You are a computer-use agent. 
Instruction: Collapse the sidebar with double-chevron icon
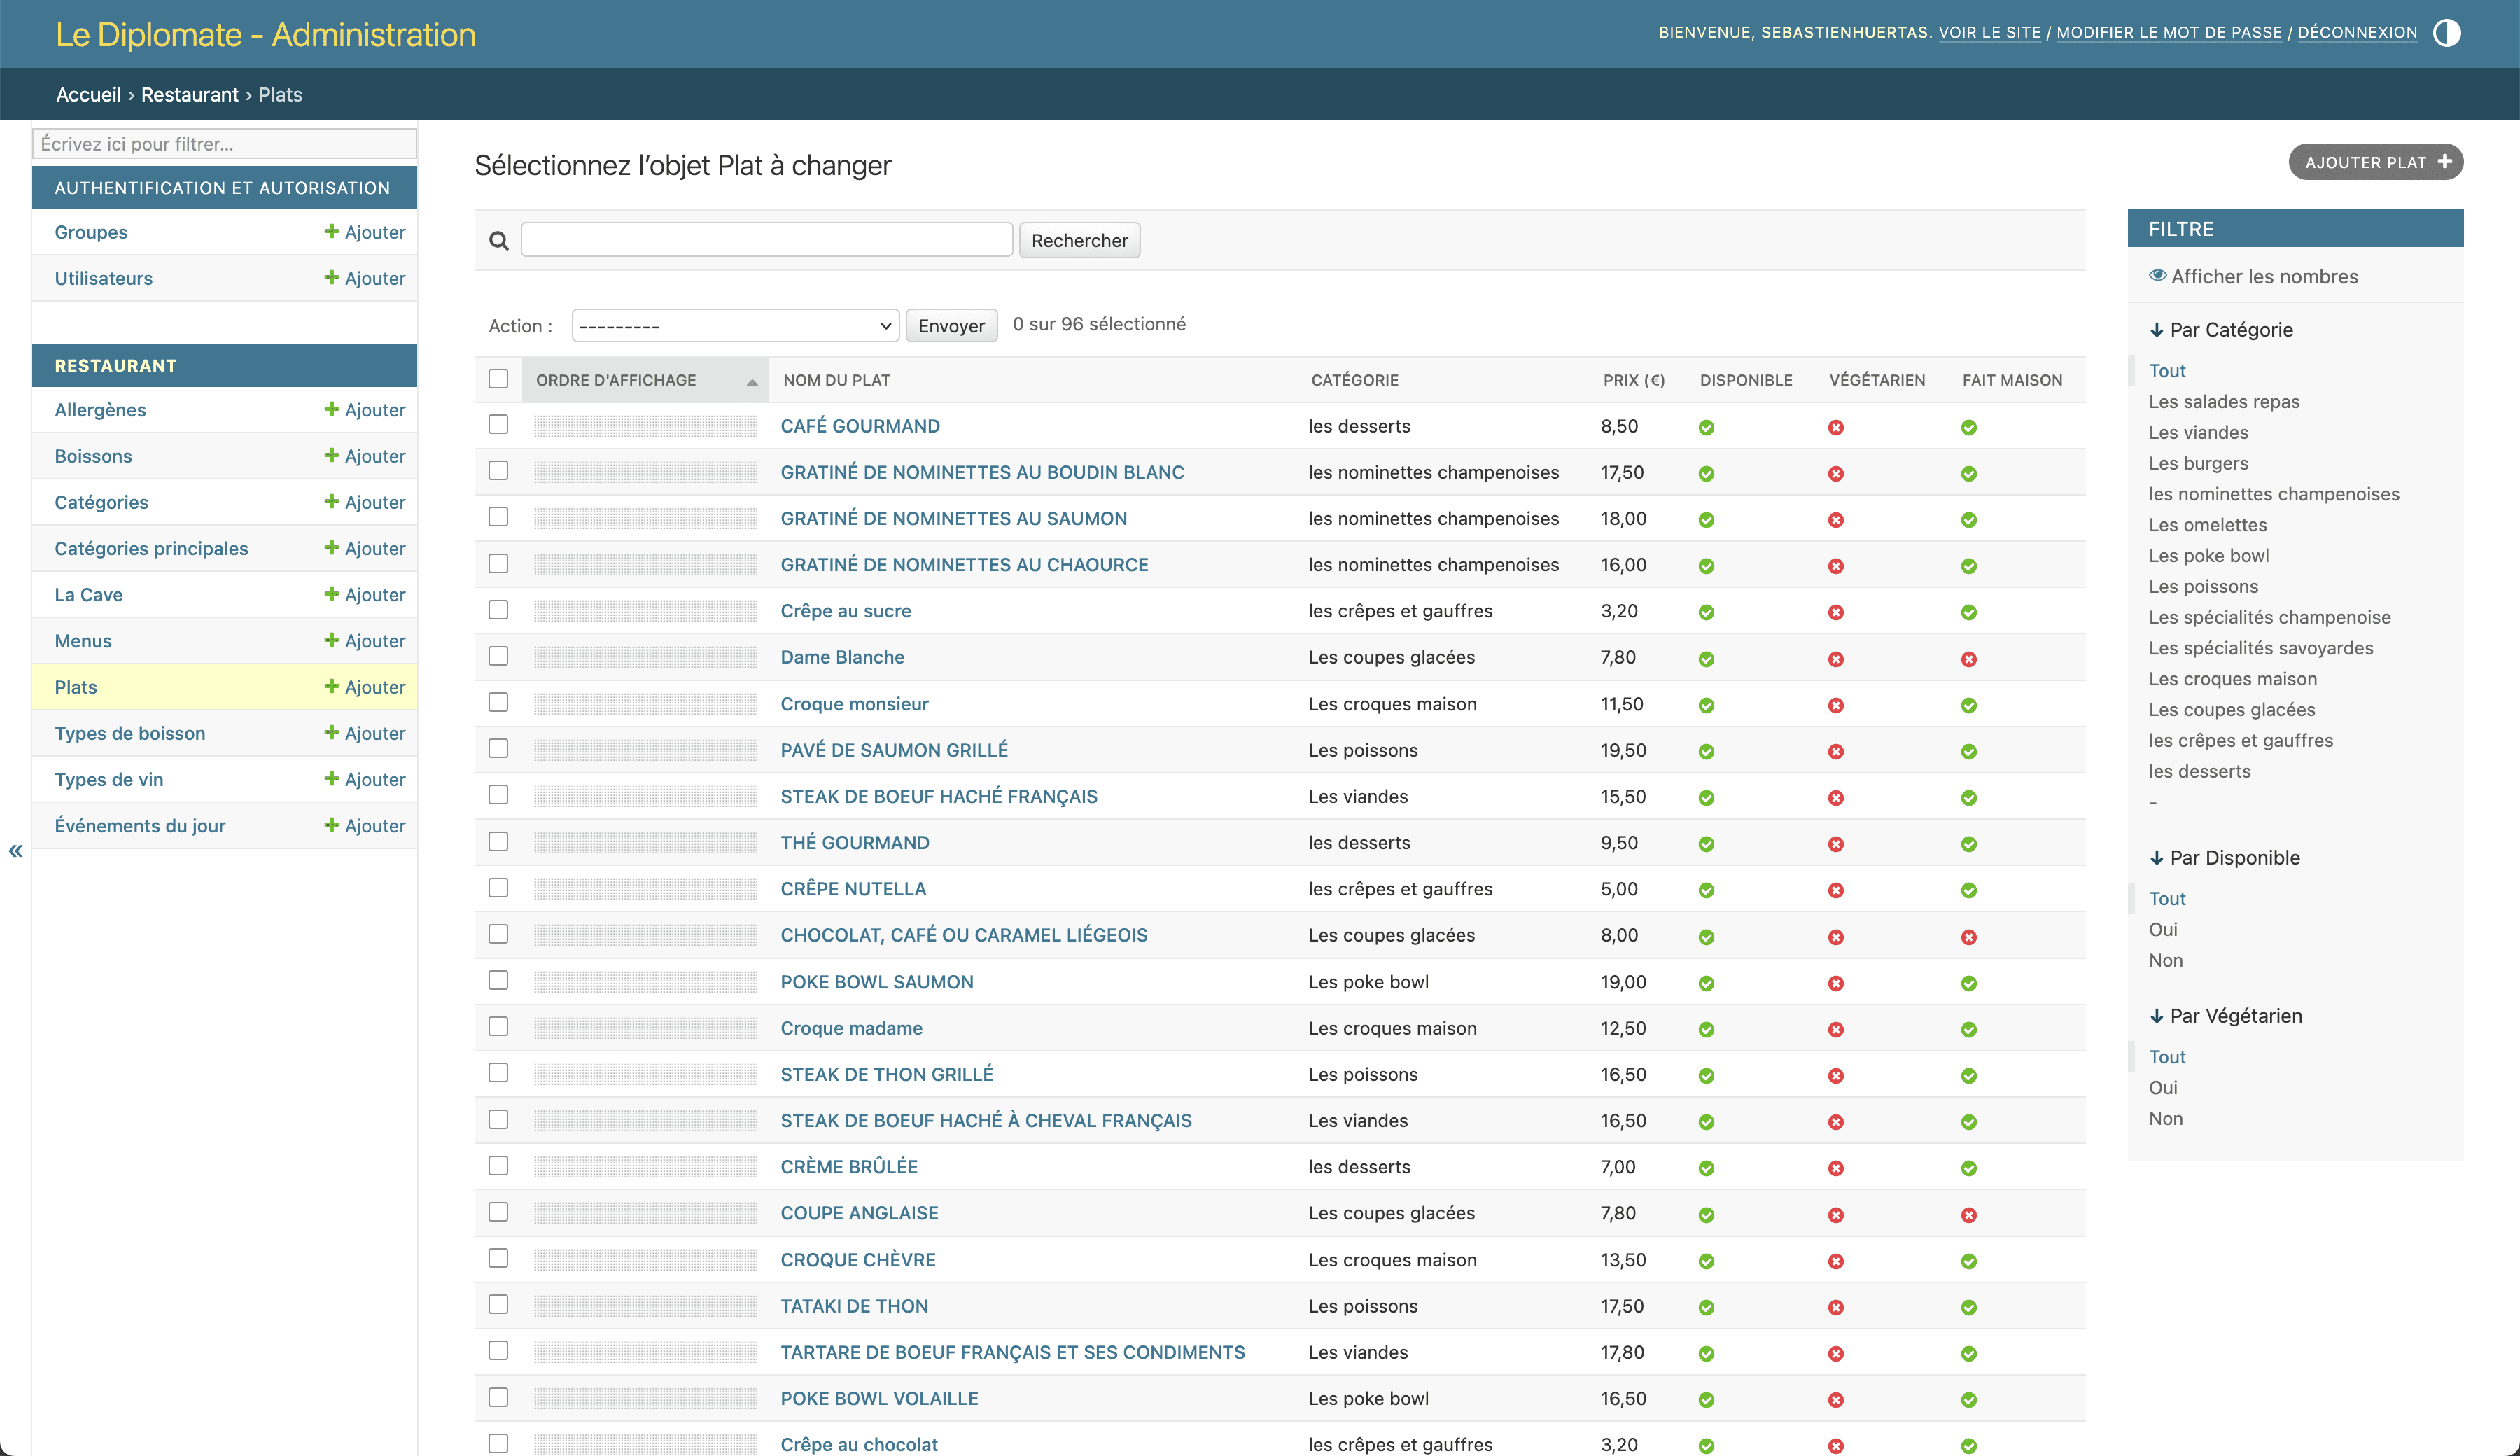pyautogui.click(x=15, y=851)
